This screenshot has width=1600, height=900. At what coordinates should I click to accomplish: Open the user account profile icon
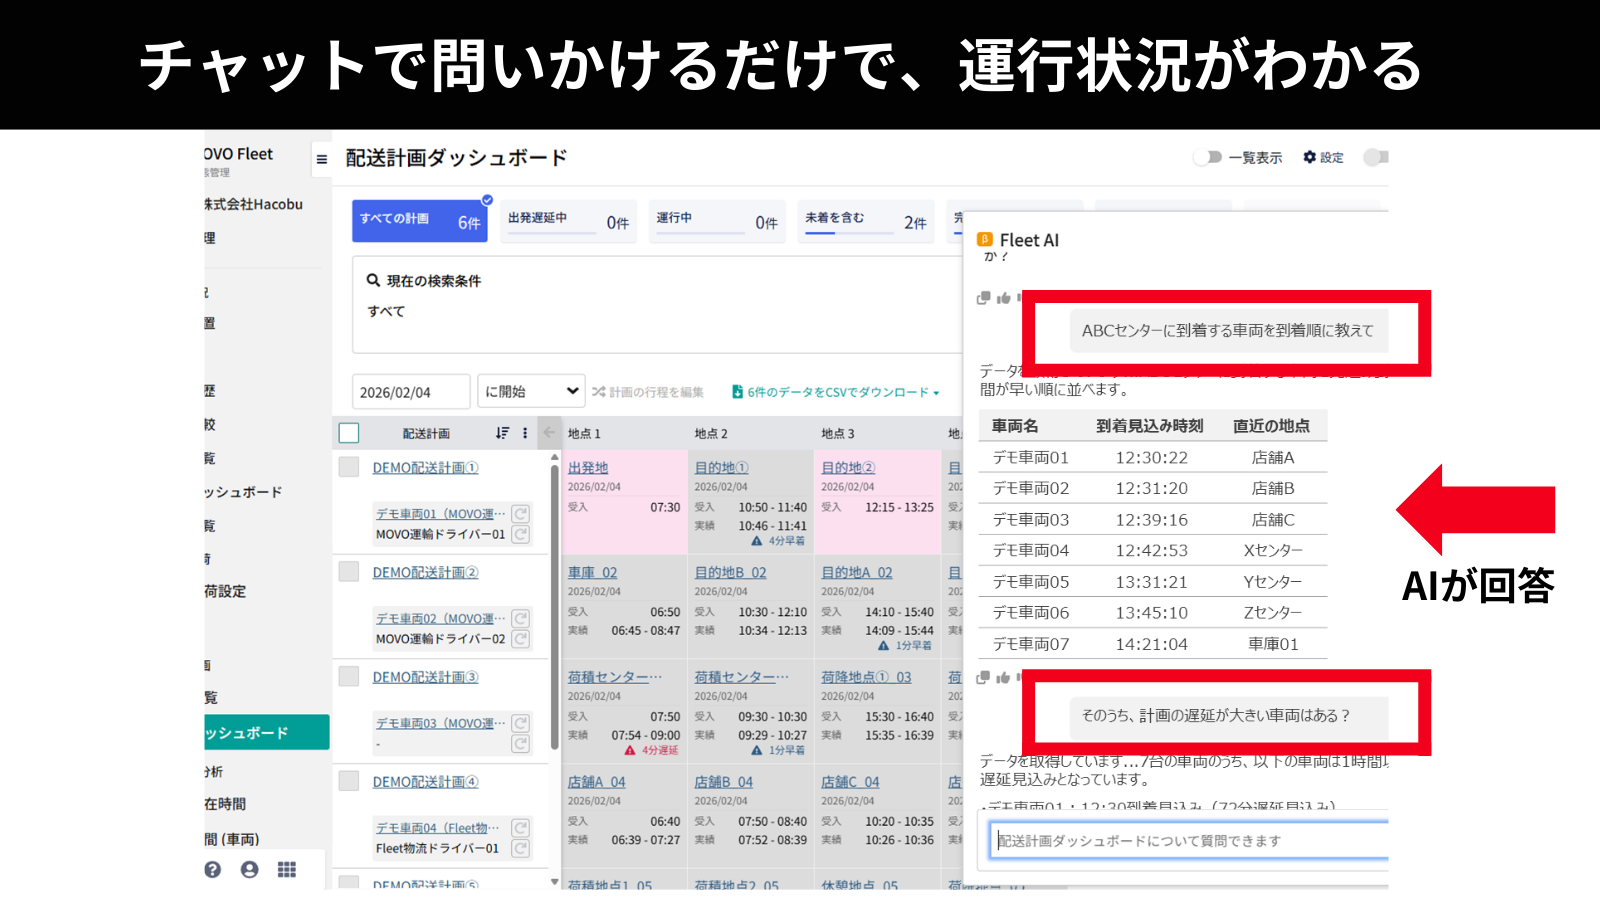click(x=249, y=869)
